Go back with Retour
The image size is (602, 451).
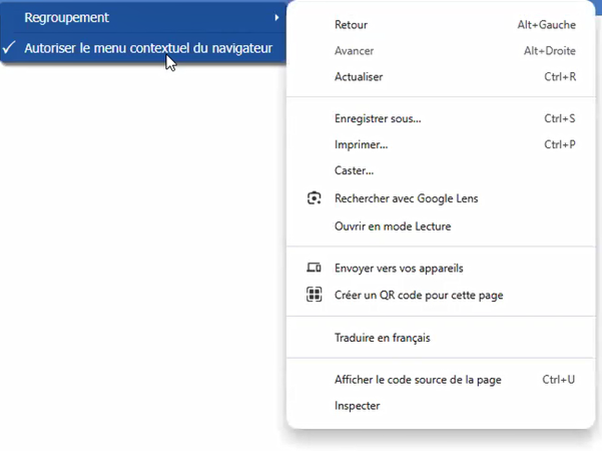pos(441,25)
